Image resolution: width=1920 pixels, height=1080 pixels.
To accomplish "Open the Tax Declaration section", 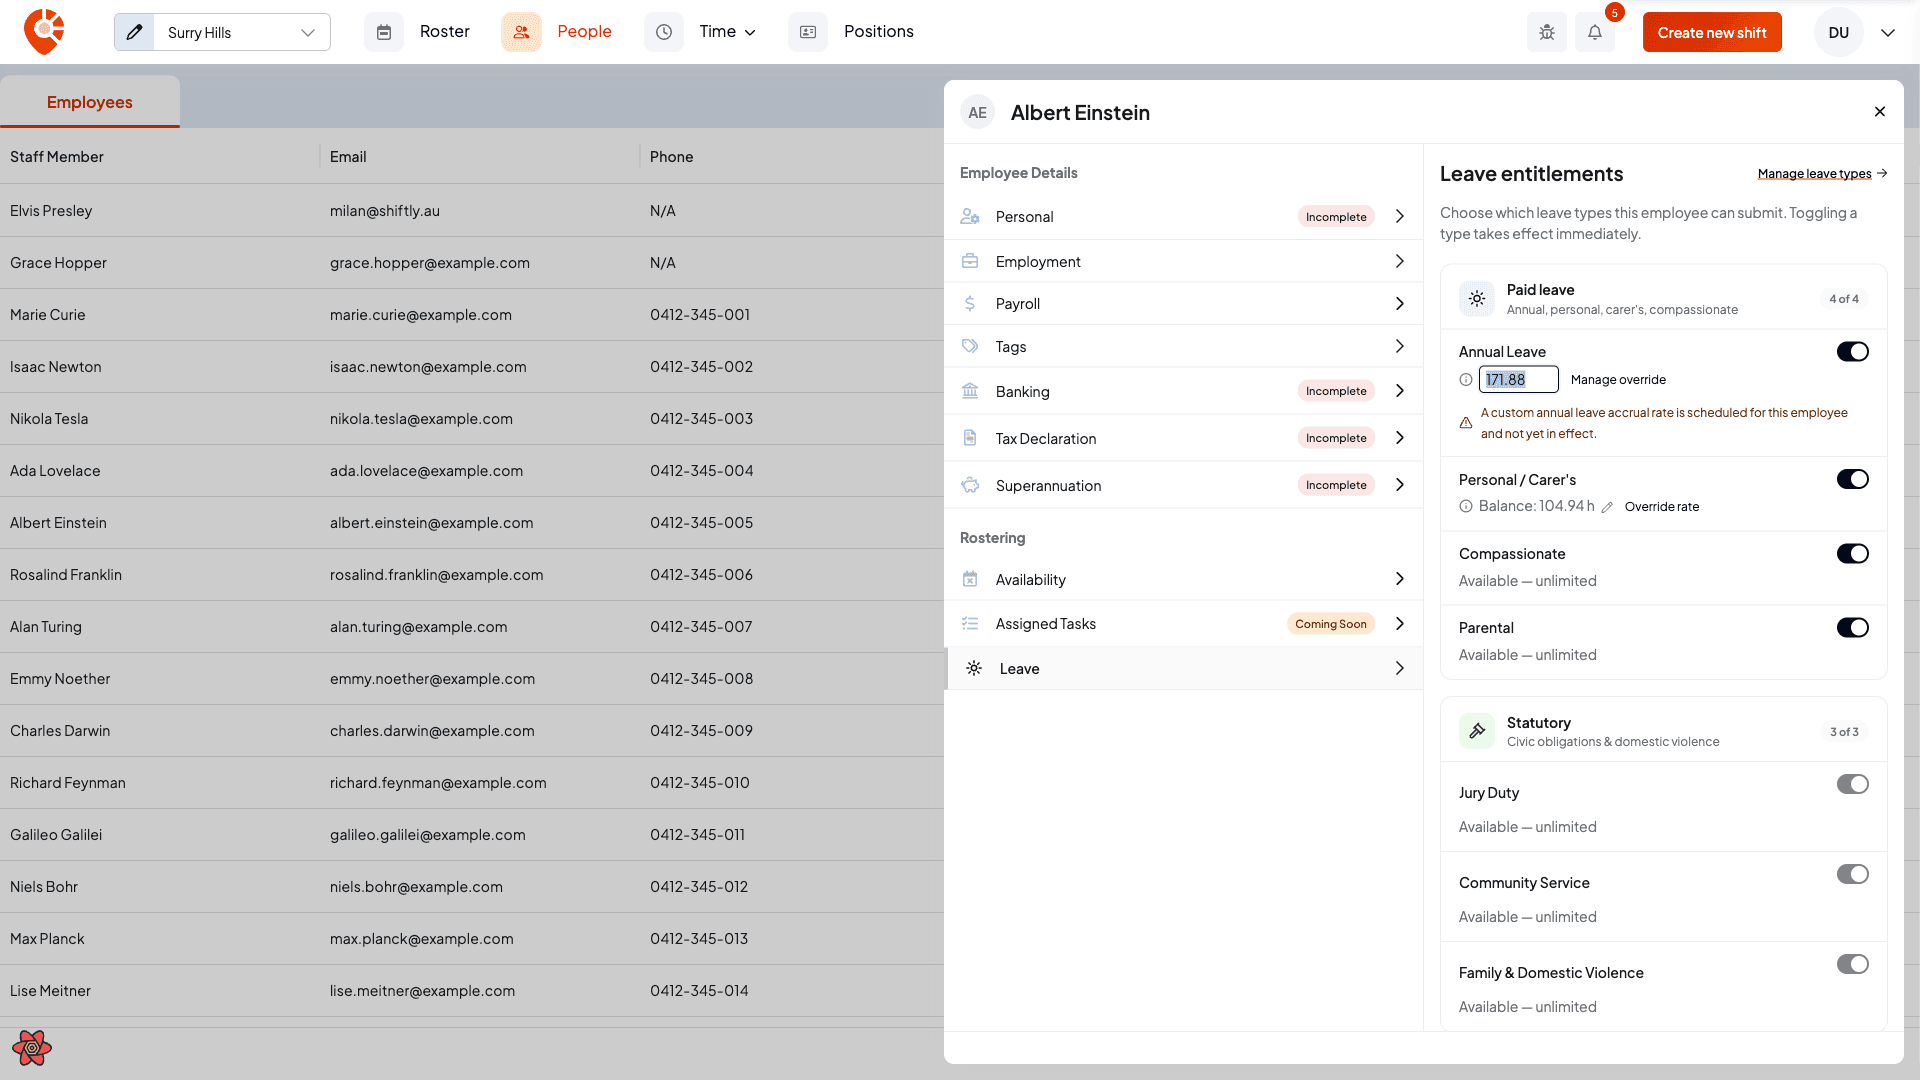I will coord(1183,438).
